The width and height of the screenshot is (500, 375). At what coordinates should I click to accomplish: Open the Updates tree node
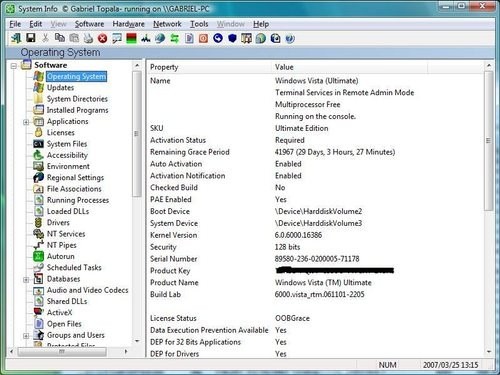[60, 88]
